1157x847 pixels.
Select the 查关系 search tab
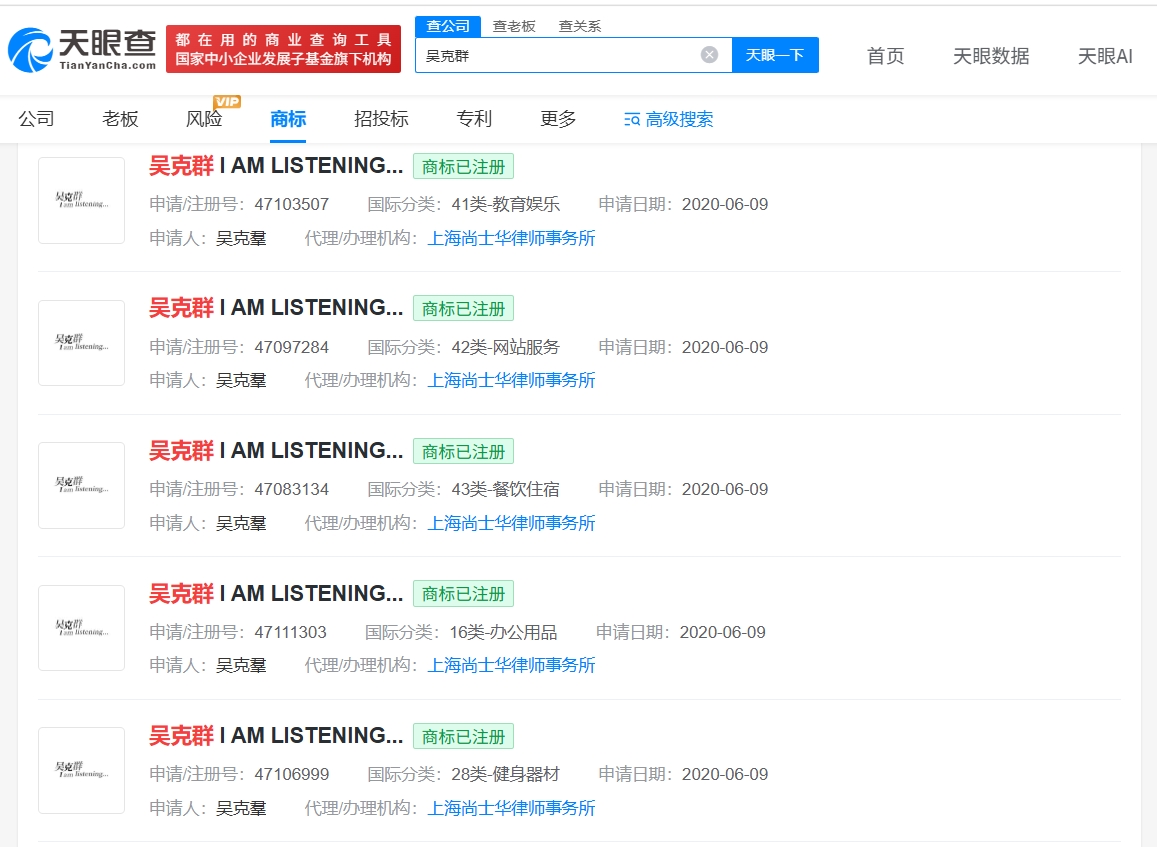(579, 27)
